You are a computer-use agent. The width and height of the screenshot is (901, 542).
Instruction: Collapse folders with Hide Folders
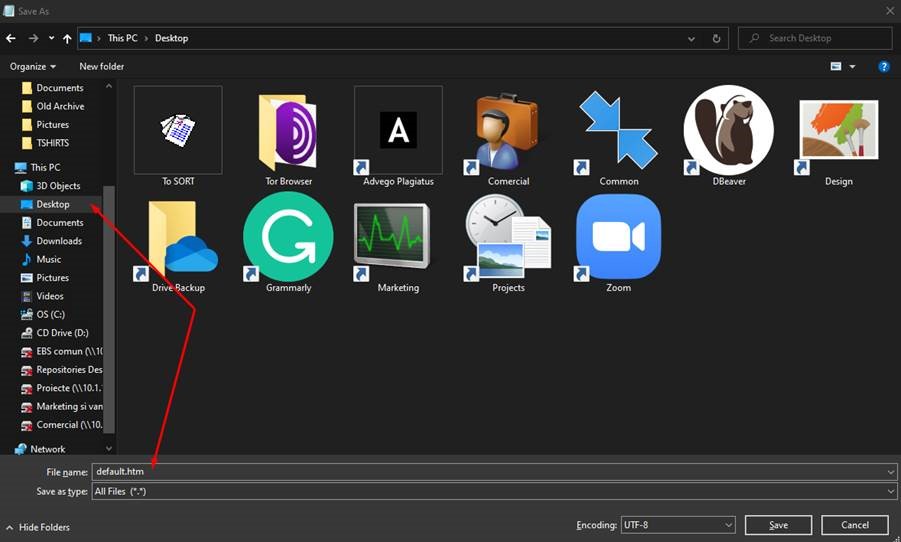pyautogui.click(x=38, y=527)
